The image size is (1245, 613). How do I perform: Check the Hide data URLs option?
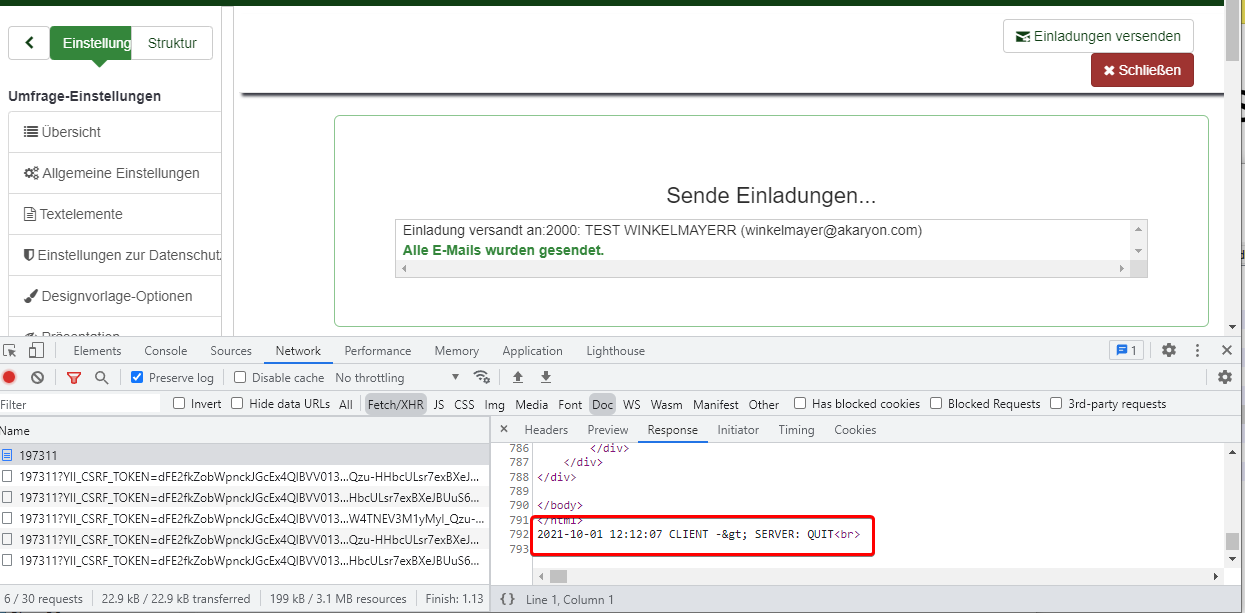click(x=237, y=404)
